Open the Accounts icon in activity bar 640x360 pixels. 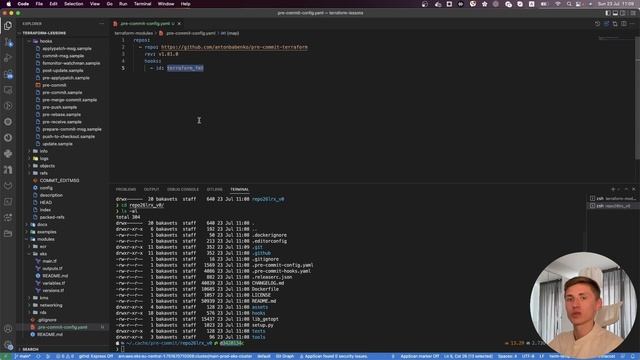[8, 329]
